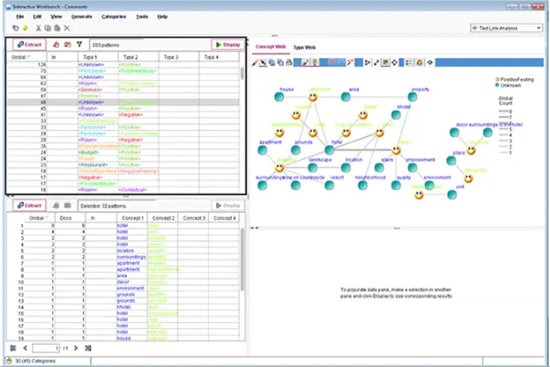The height and width of the screenshot is (367, 550).
Task: Click the Concept 4 column header
Action: [224, 218]
